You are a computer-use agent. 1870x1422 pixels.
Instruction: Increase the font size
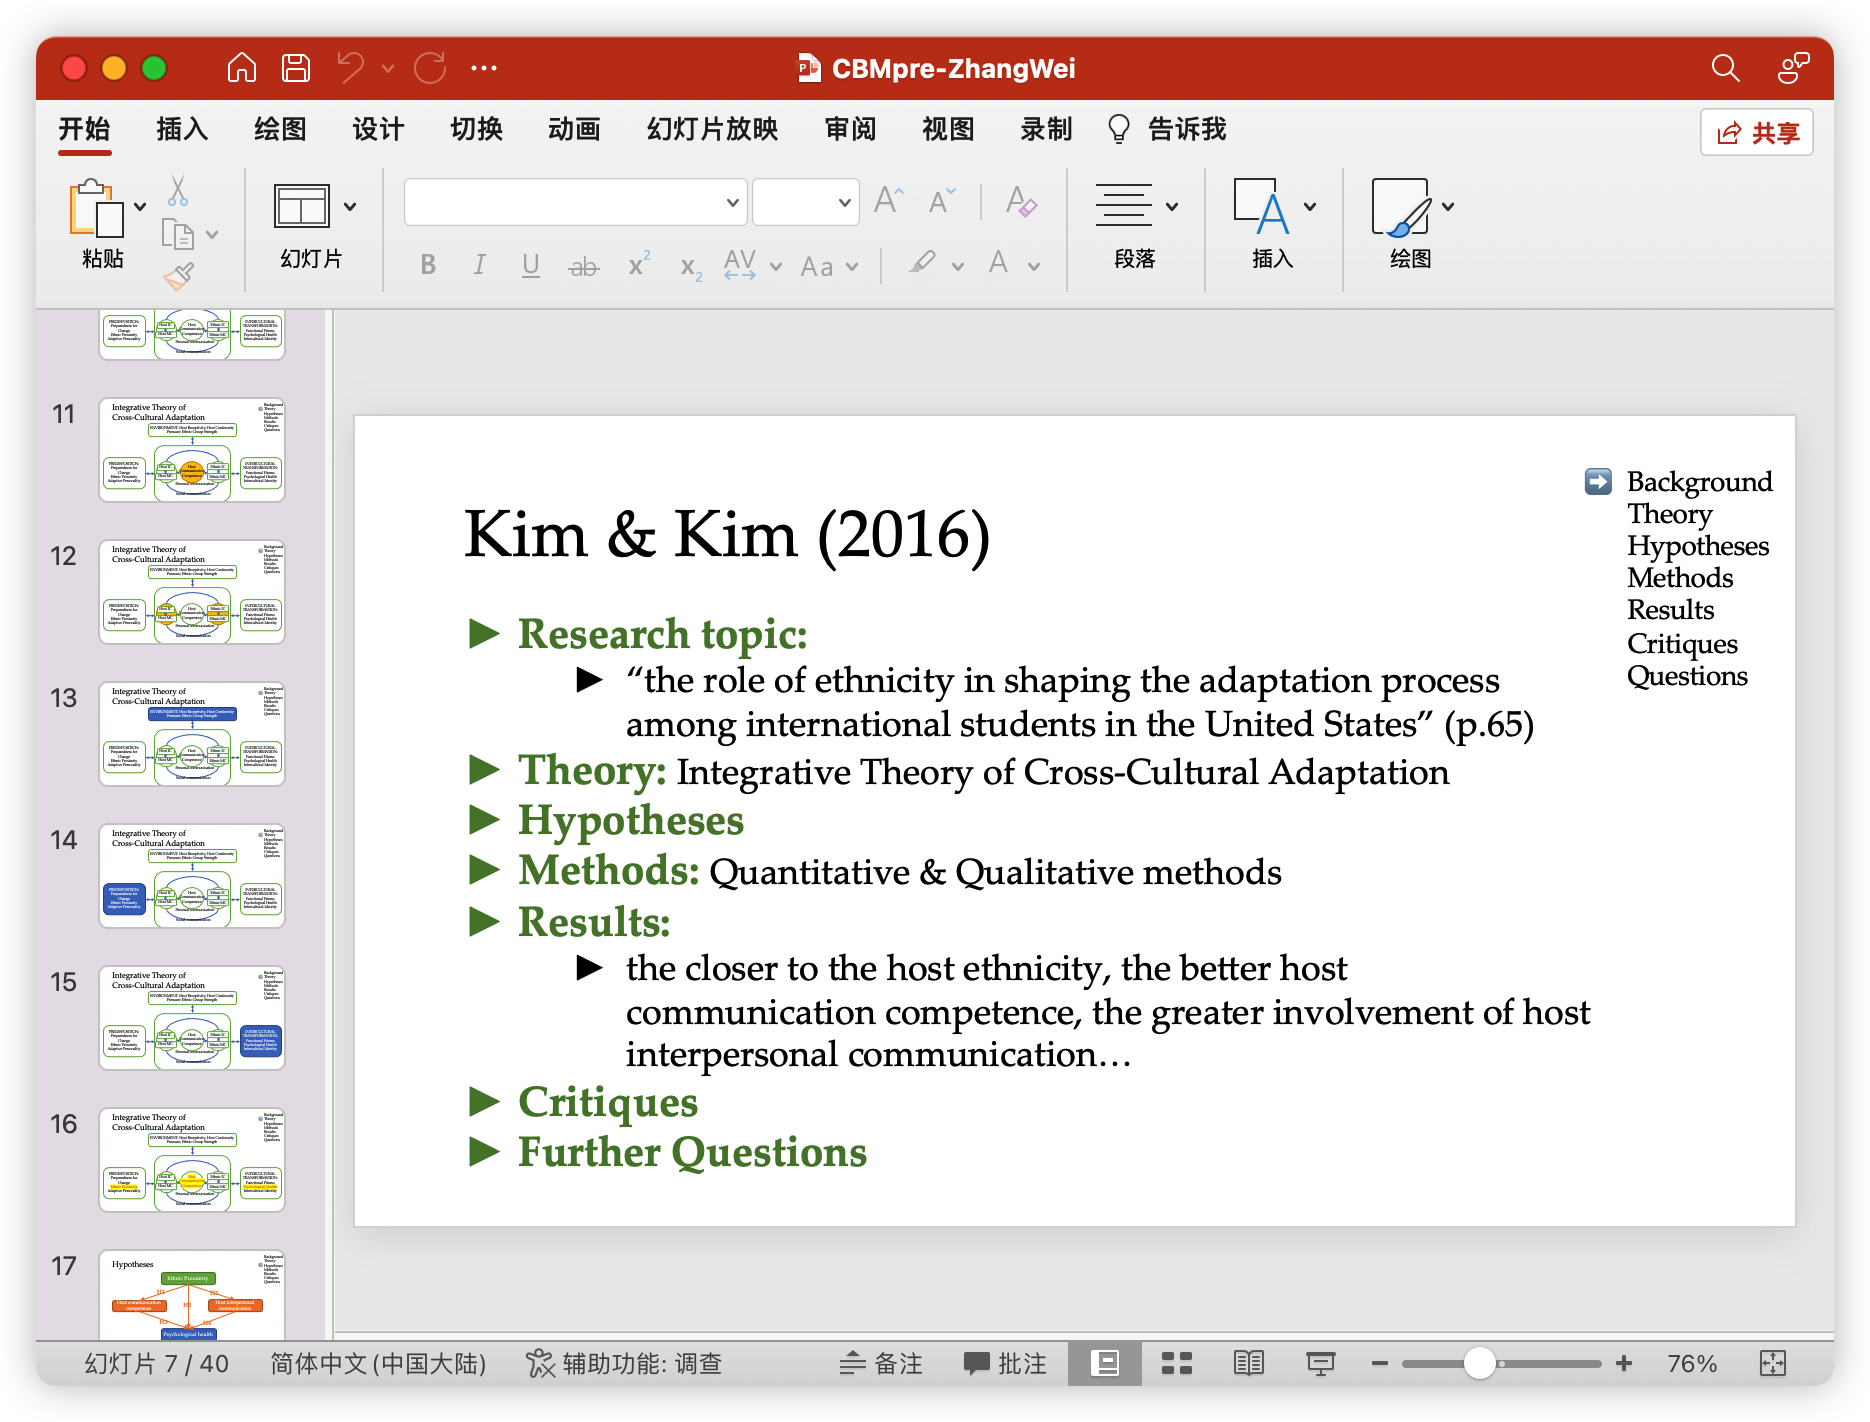tap(888, 201)
